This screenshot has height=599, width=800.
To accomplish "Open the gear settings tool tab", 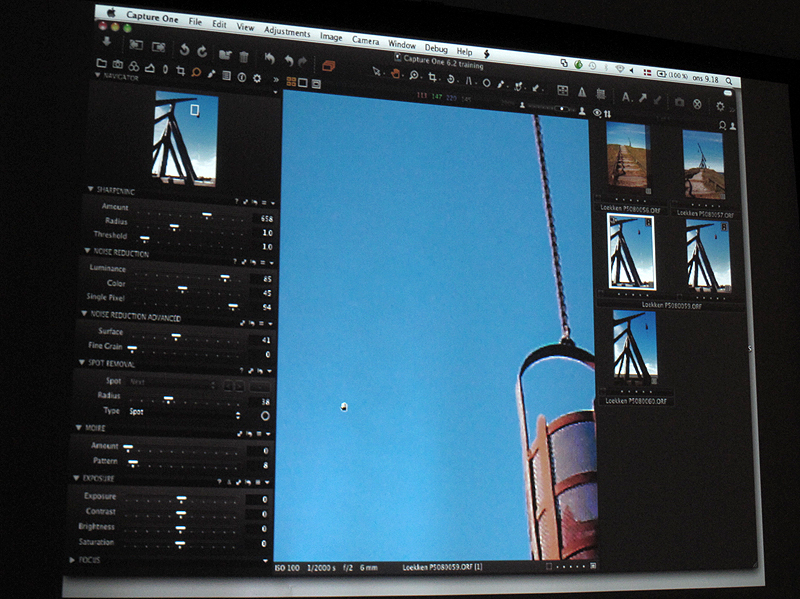I will point(257,79).
